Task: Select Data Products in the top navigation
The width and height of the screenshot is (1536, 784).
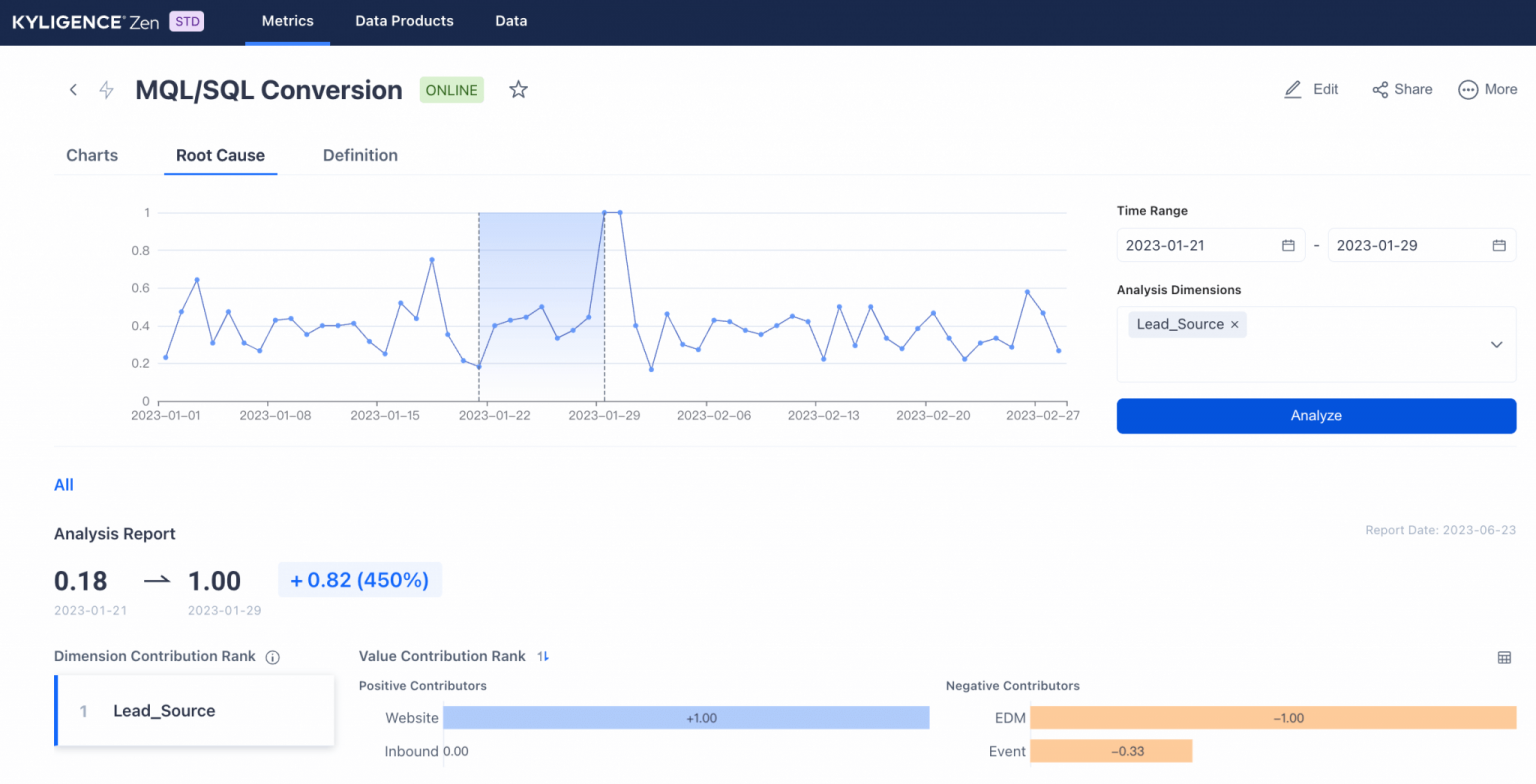Action: click(404, 21)
